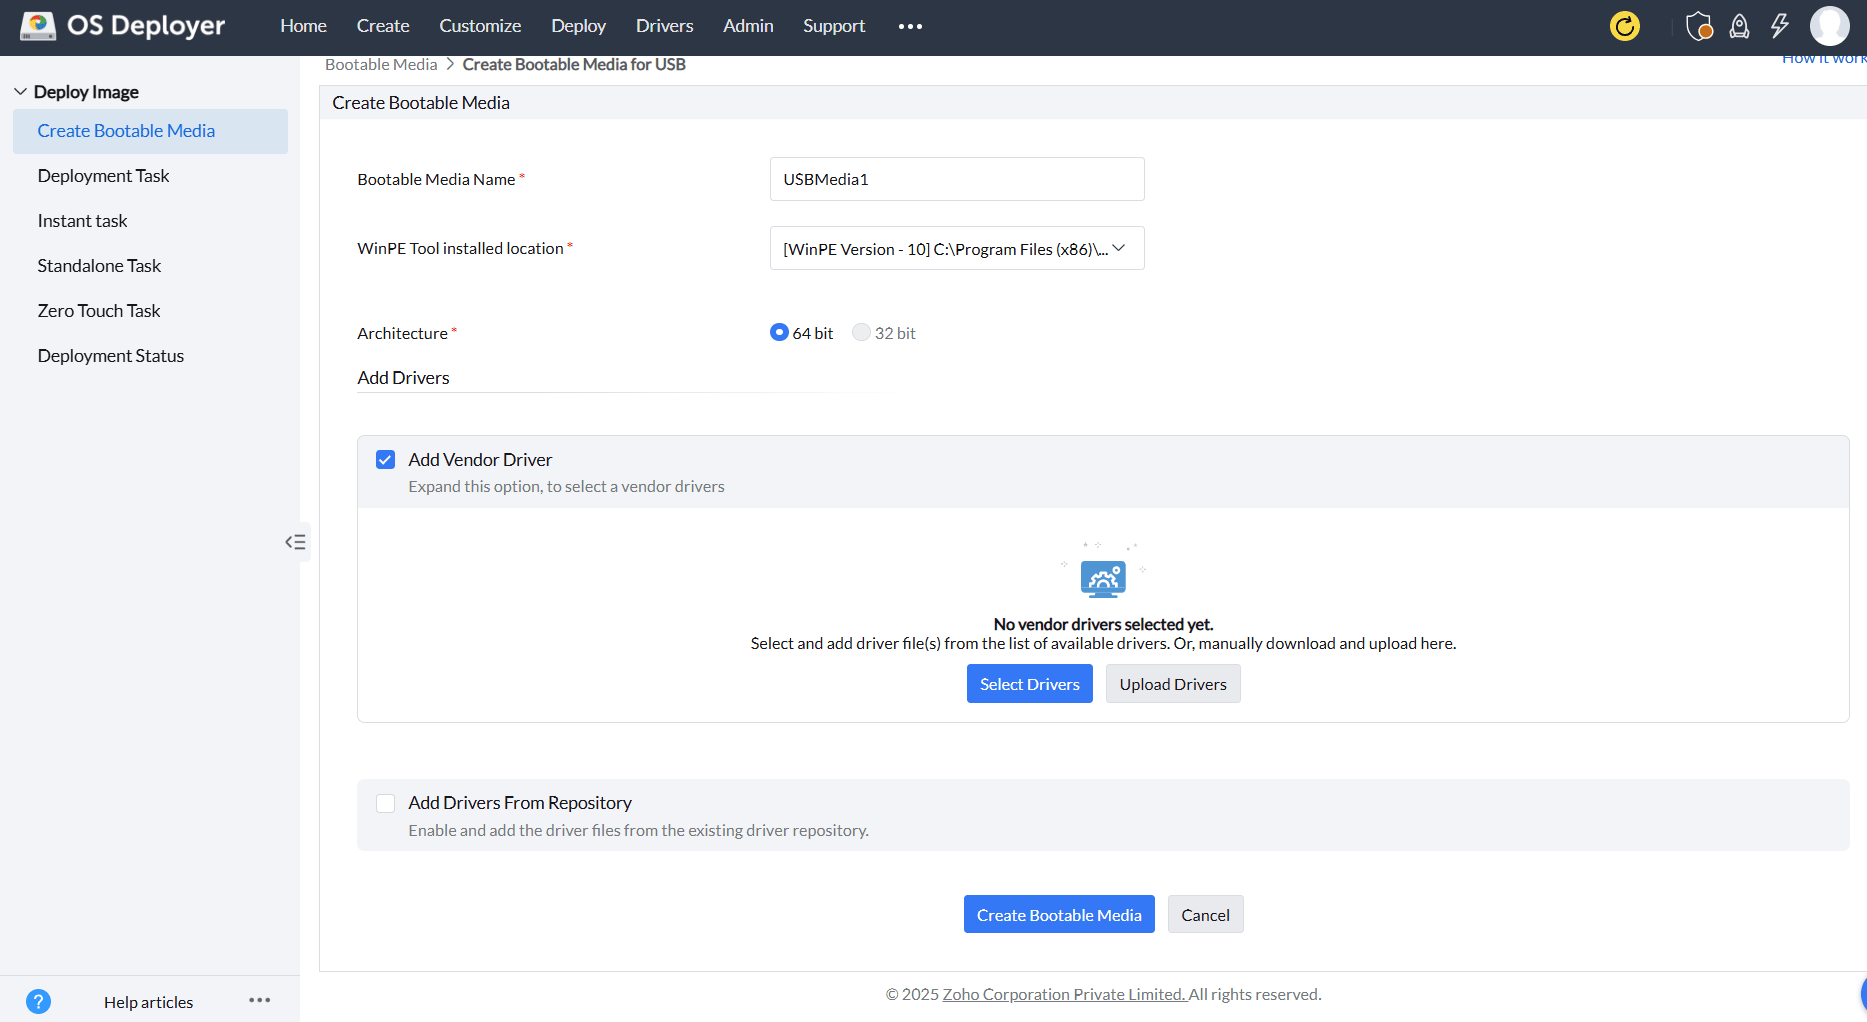Switch to the Customize menu
Screen dimensions: 1867x1022
[x=480, y=25]
